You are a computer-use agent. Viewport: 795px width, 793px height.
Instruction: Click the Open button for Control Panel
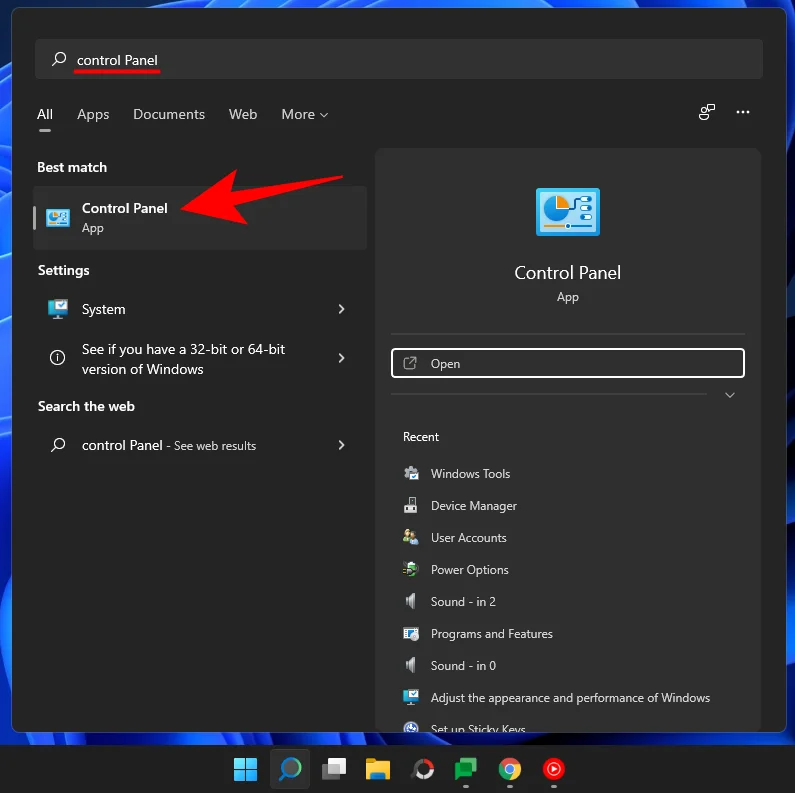pyautogui.click(x=567, y=364)
